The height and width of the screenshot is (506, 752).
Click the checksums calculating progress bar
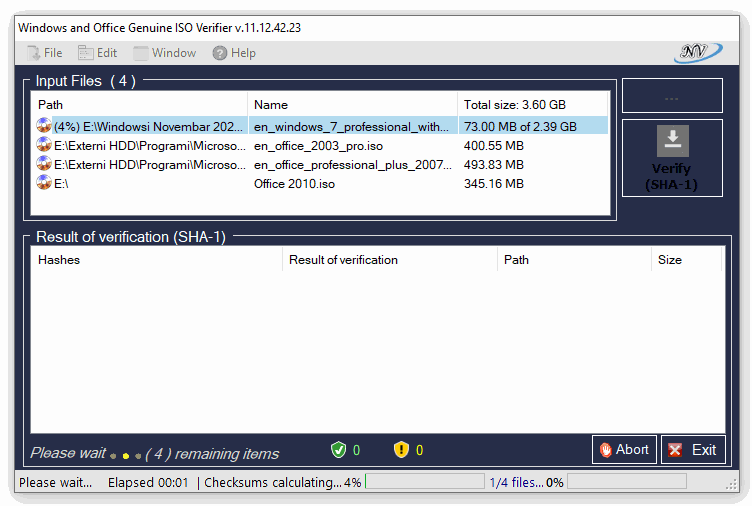(424, 481)
